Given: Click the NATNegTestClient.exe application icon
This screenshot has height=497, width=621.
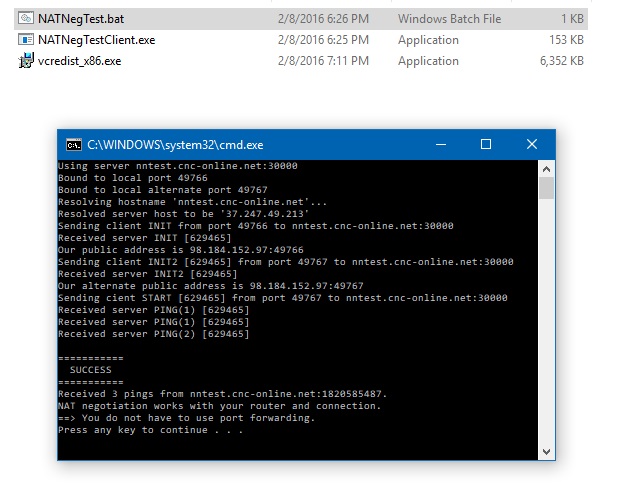Looking at the screenshot, I should 25,40.
